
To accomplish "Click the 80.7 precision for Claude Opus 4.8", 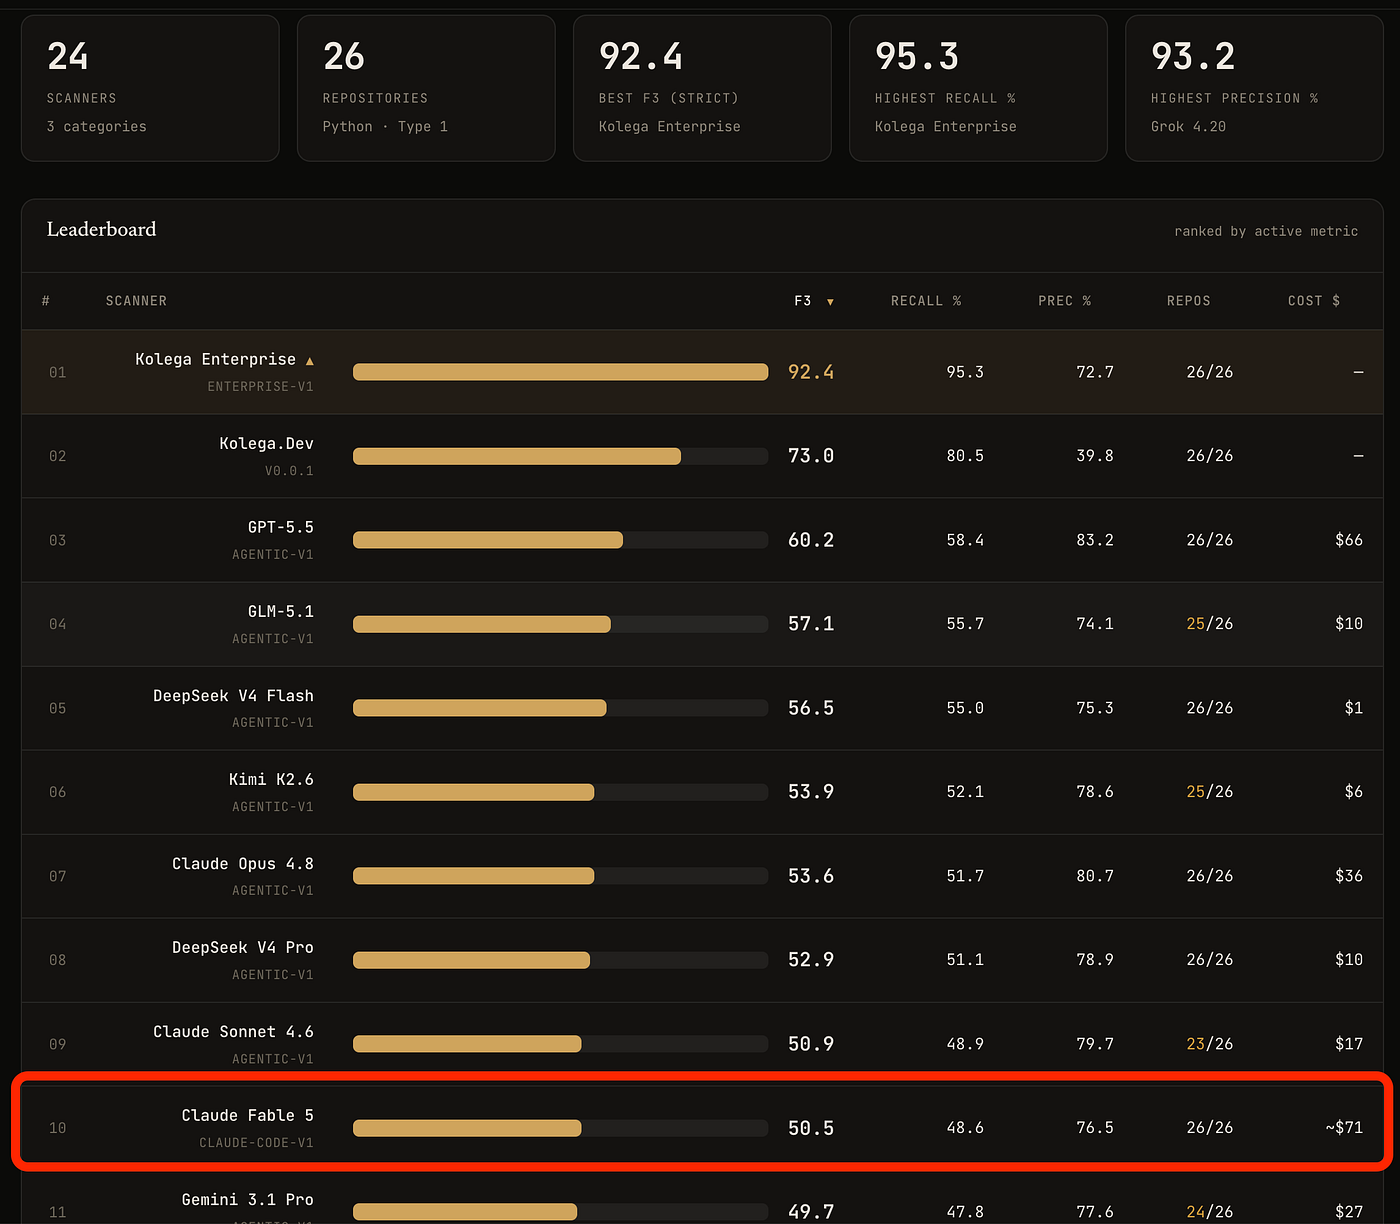I will point(1095,876).
